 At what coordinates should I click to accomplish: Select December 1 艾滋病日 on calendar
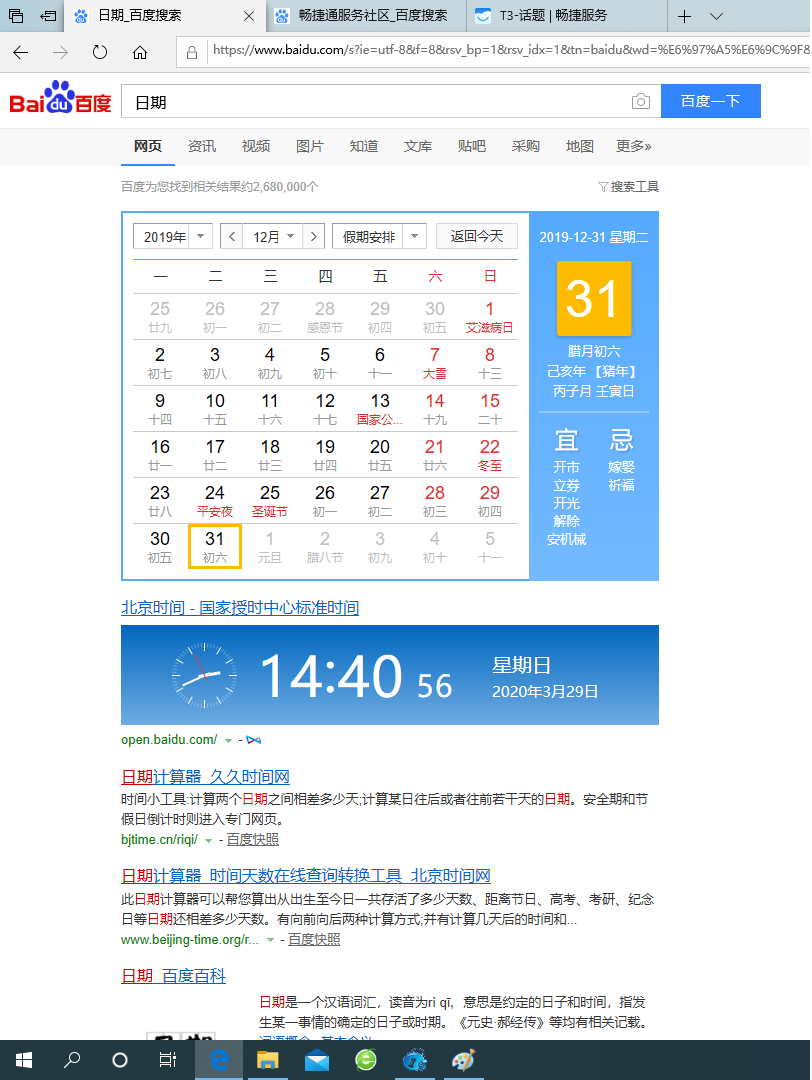[490, 317]
